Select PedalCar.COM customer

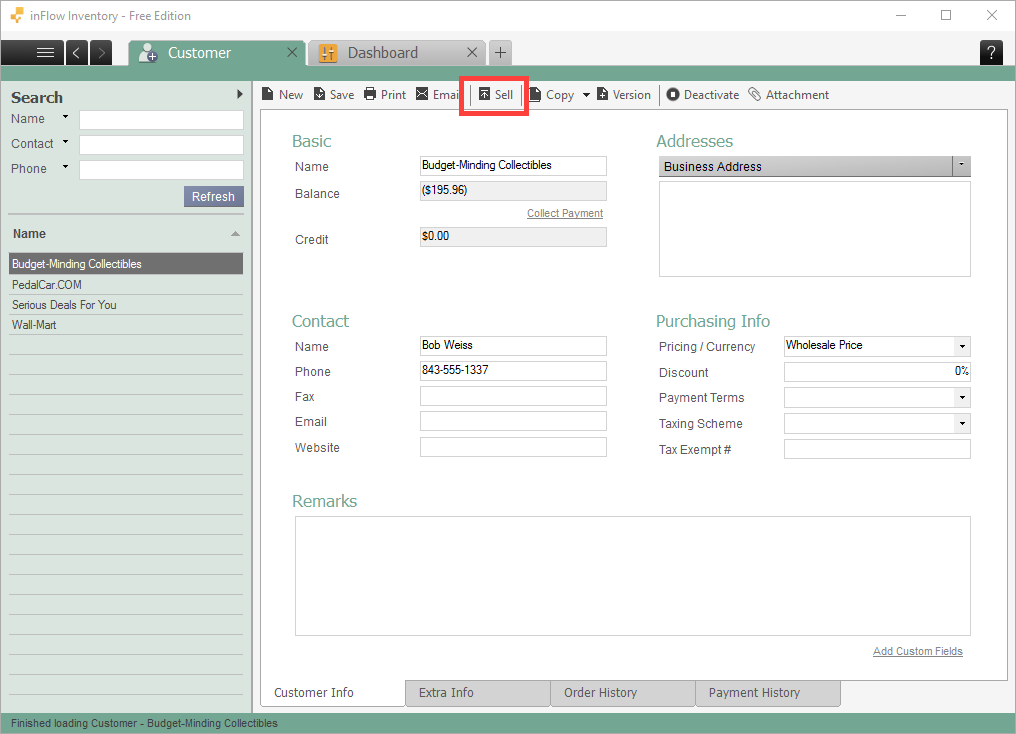(126, 284)
